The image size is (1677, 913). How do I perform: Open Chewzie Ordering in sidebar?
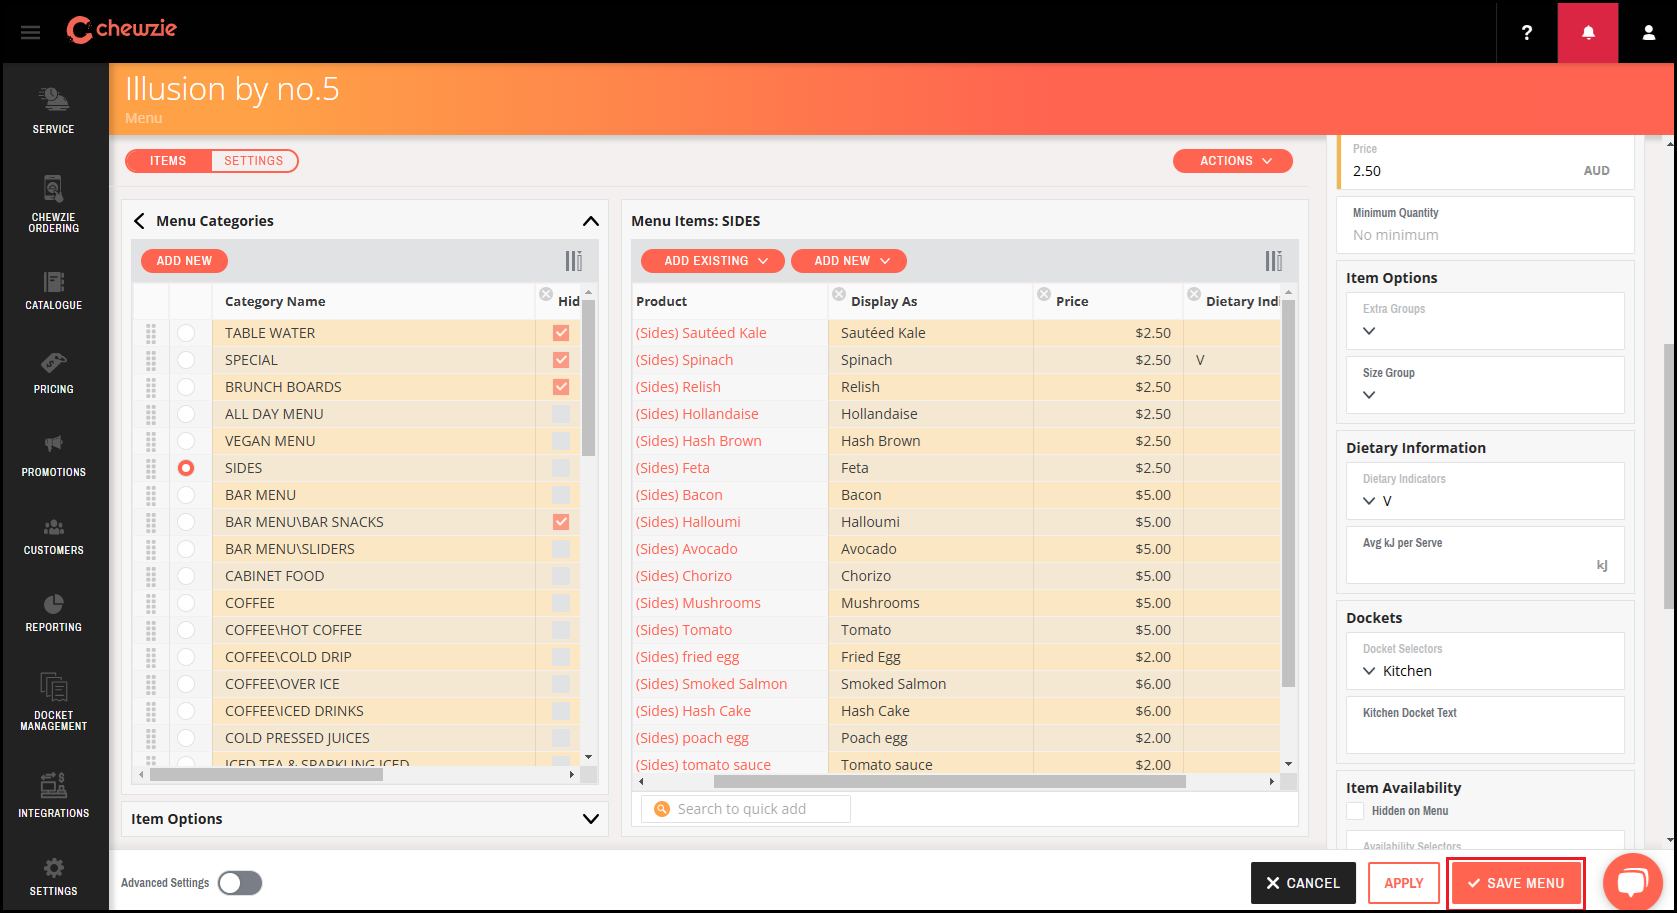pyautogui.click(x=53, y=204)
